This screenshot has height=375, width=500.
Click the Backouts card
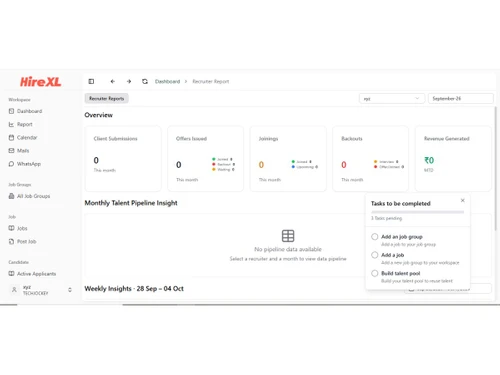point(370,158)
